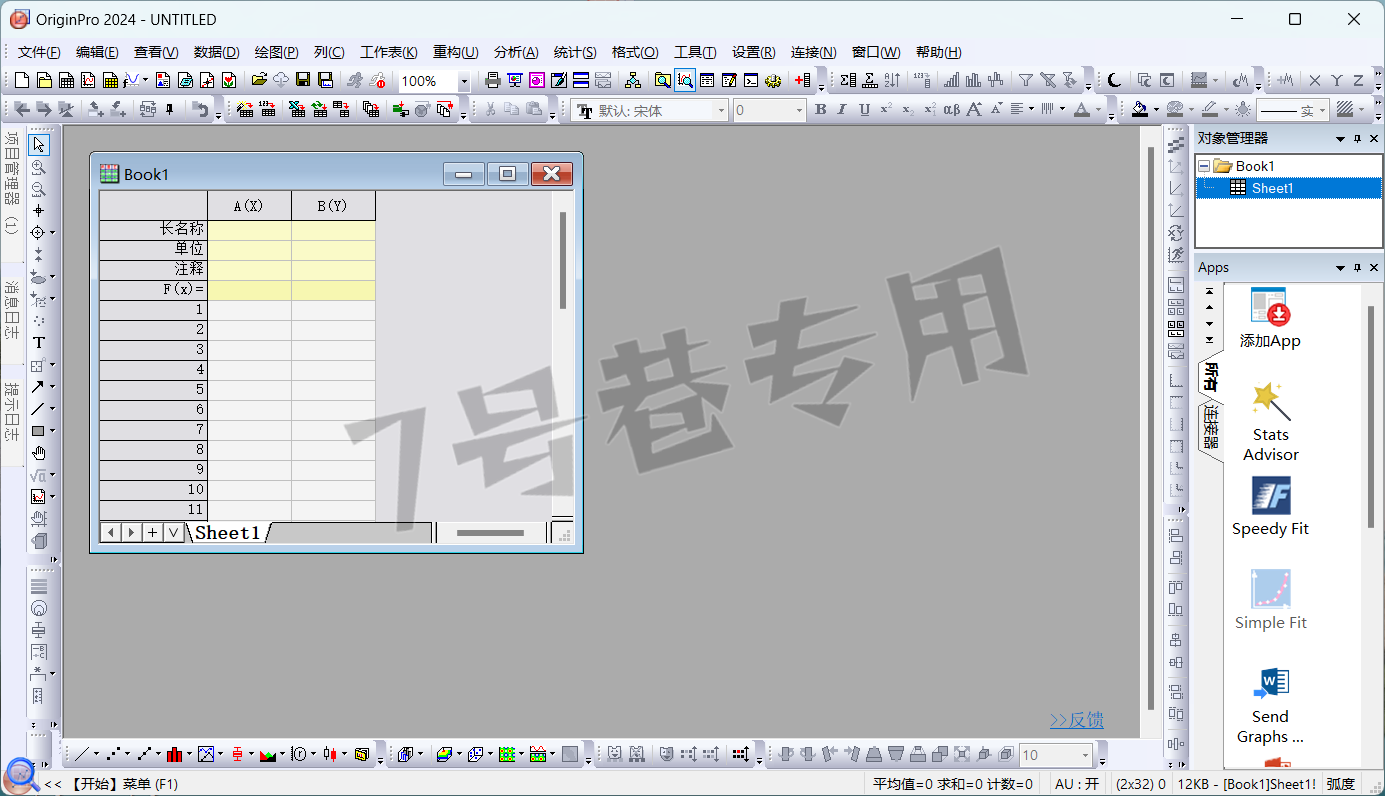Click the Print icon in the toolbar
Image resolution: width=1385 pixels, height=796 pixels.
point(492,80)
